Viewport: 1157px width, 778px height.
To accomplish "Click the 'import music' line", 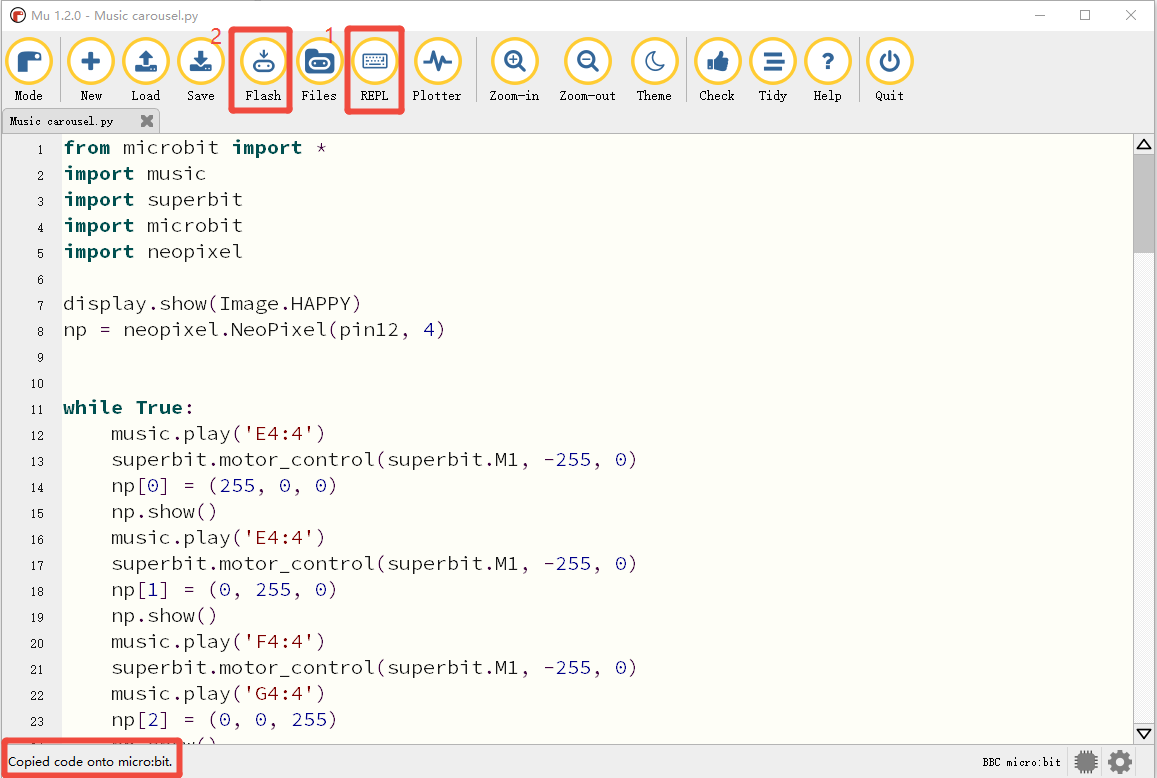I will [134, 173].
